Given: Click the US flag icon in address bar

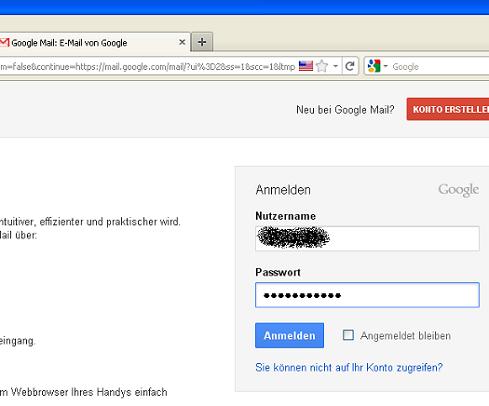Looking at the screenshot, I should pyautogui.click(x=306, y=66).
